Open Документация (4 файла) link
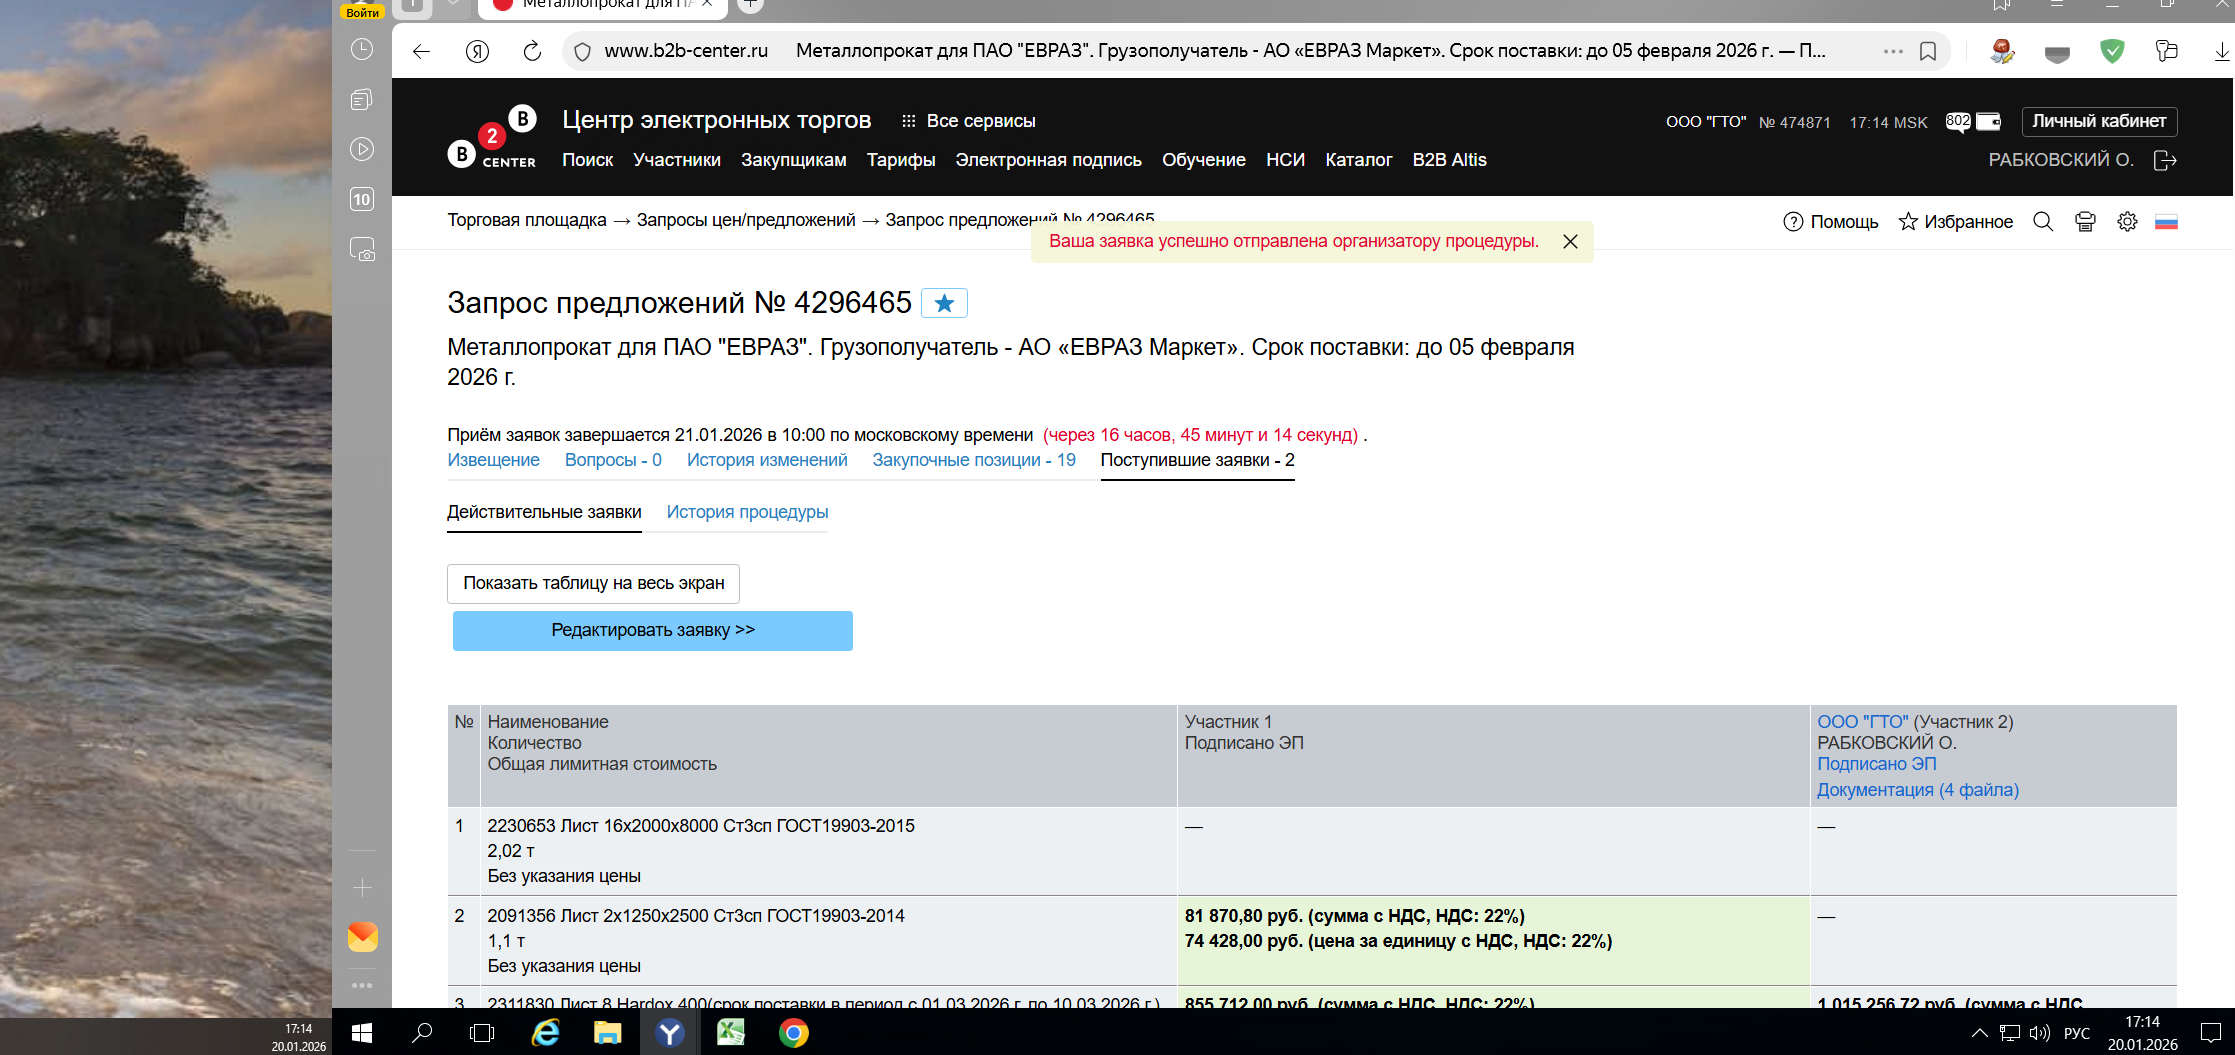This screenshot has width=2235, height=1055. [1918, 790]
